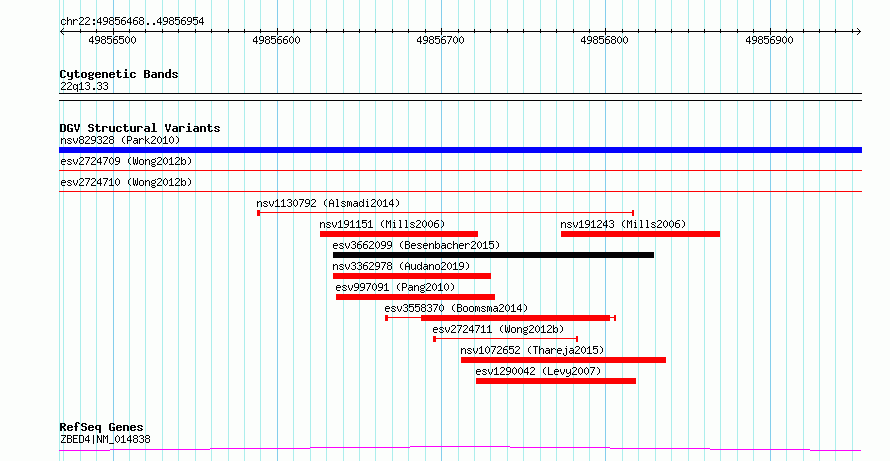Screen dimensions: 890x461
Task: Click ruler position 49856600
Action: [x=276, y=40]
